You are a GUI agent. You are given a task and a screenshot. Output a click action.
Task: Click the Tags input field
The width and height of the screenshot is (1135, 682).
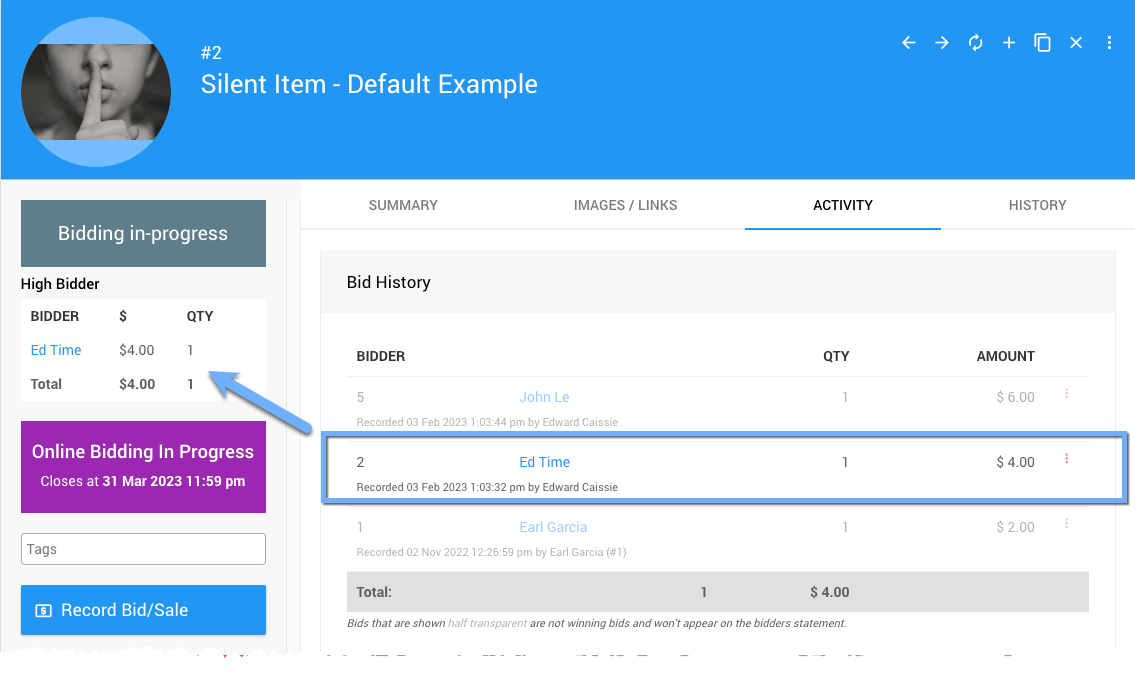point(143,549)
